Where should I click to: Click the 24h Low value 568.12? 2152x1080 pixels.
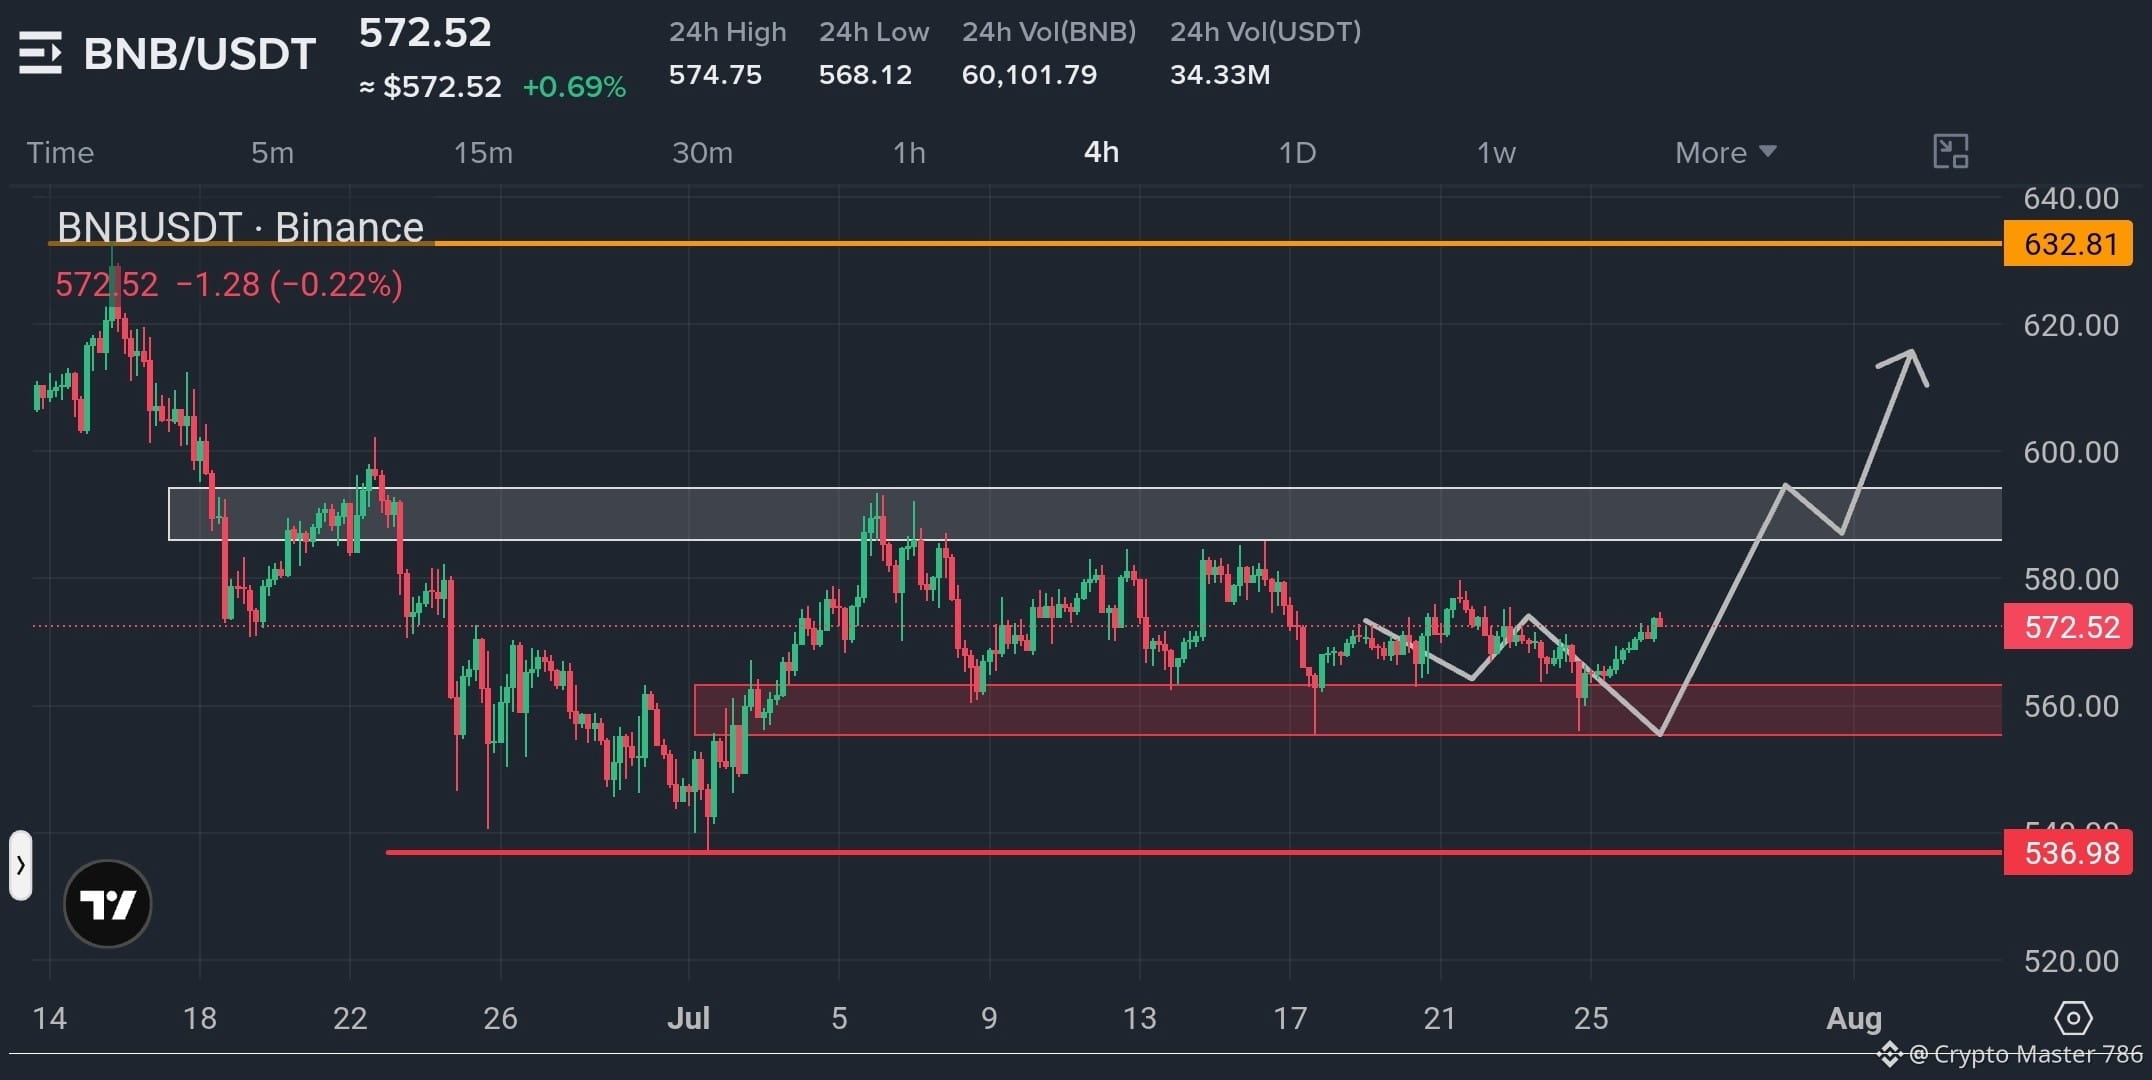tap(865, 75)
